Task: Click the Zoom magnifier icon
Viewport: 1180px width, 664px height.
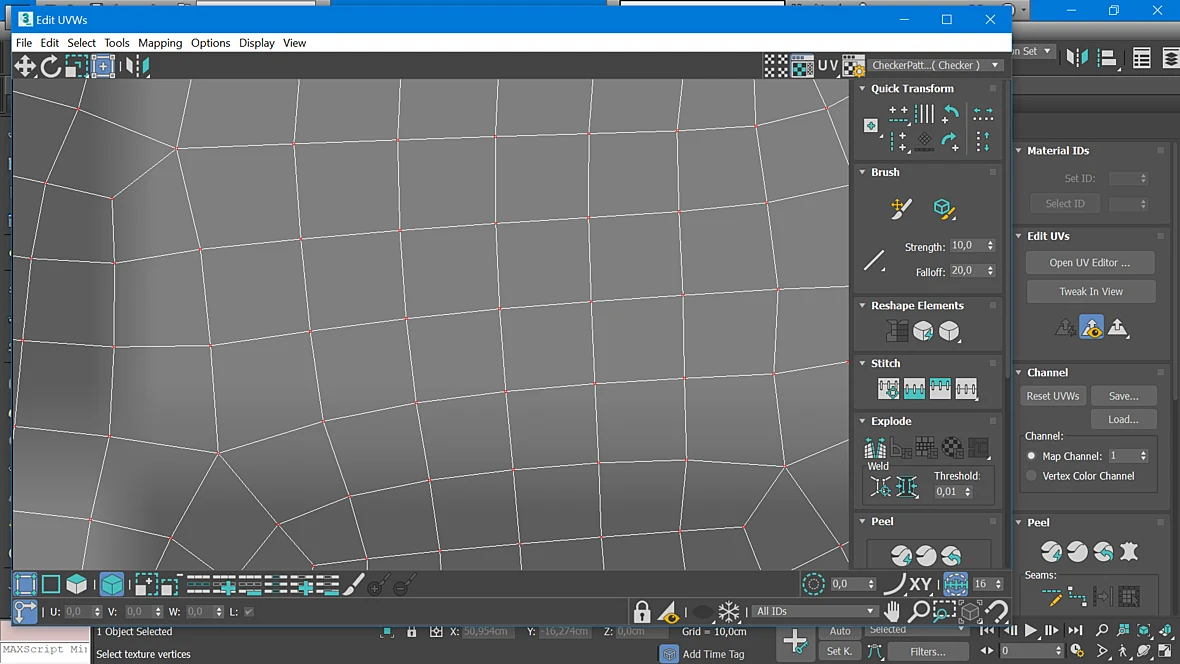Action: (x=918, y=611)
